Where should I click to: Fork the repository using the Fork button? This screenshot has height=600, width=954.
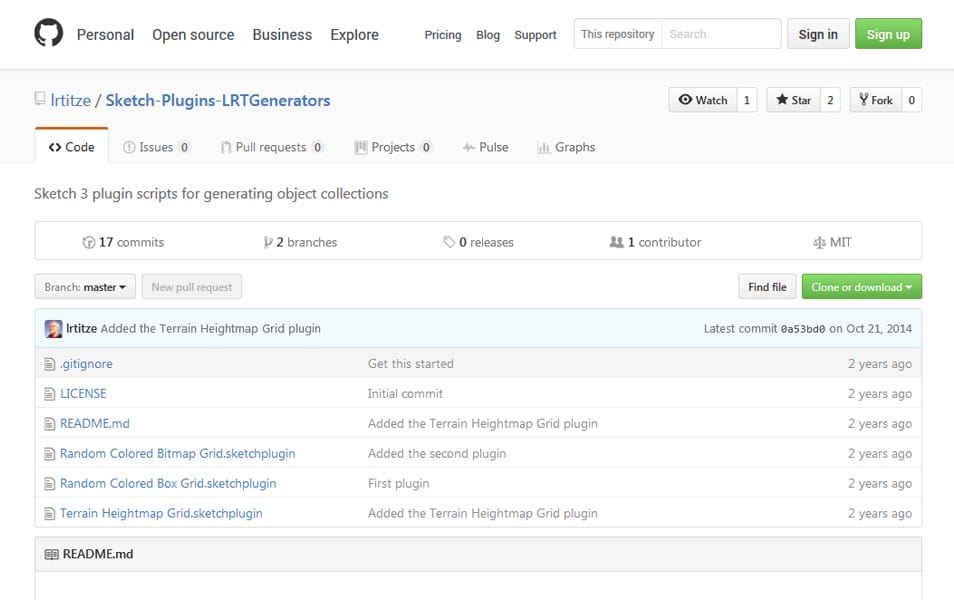coord(876,100)
